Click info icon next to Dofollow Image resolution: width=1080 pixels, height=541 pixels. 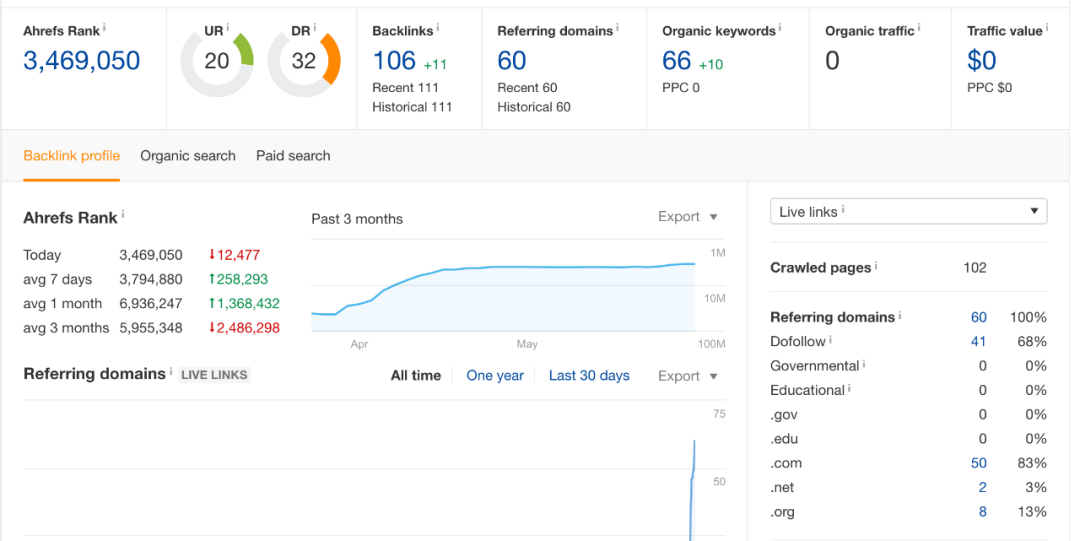830,339
